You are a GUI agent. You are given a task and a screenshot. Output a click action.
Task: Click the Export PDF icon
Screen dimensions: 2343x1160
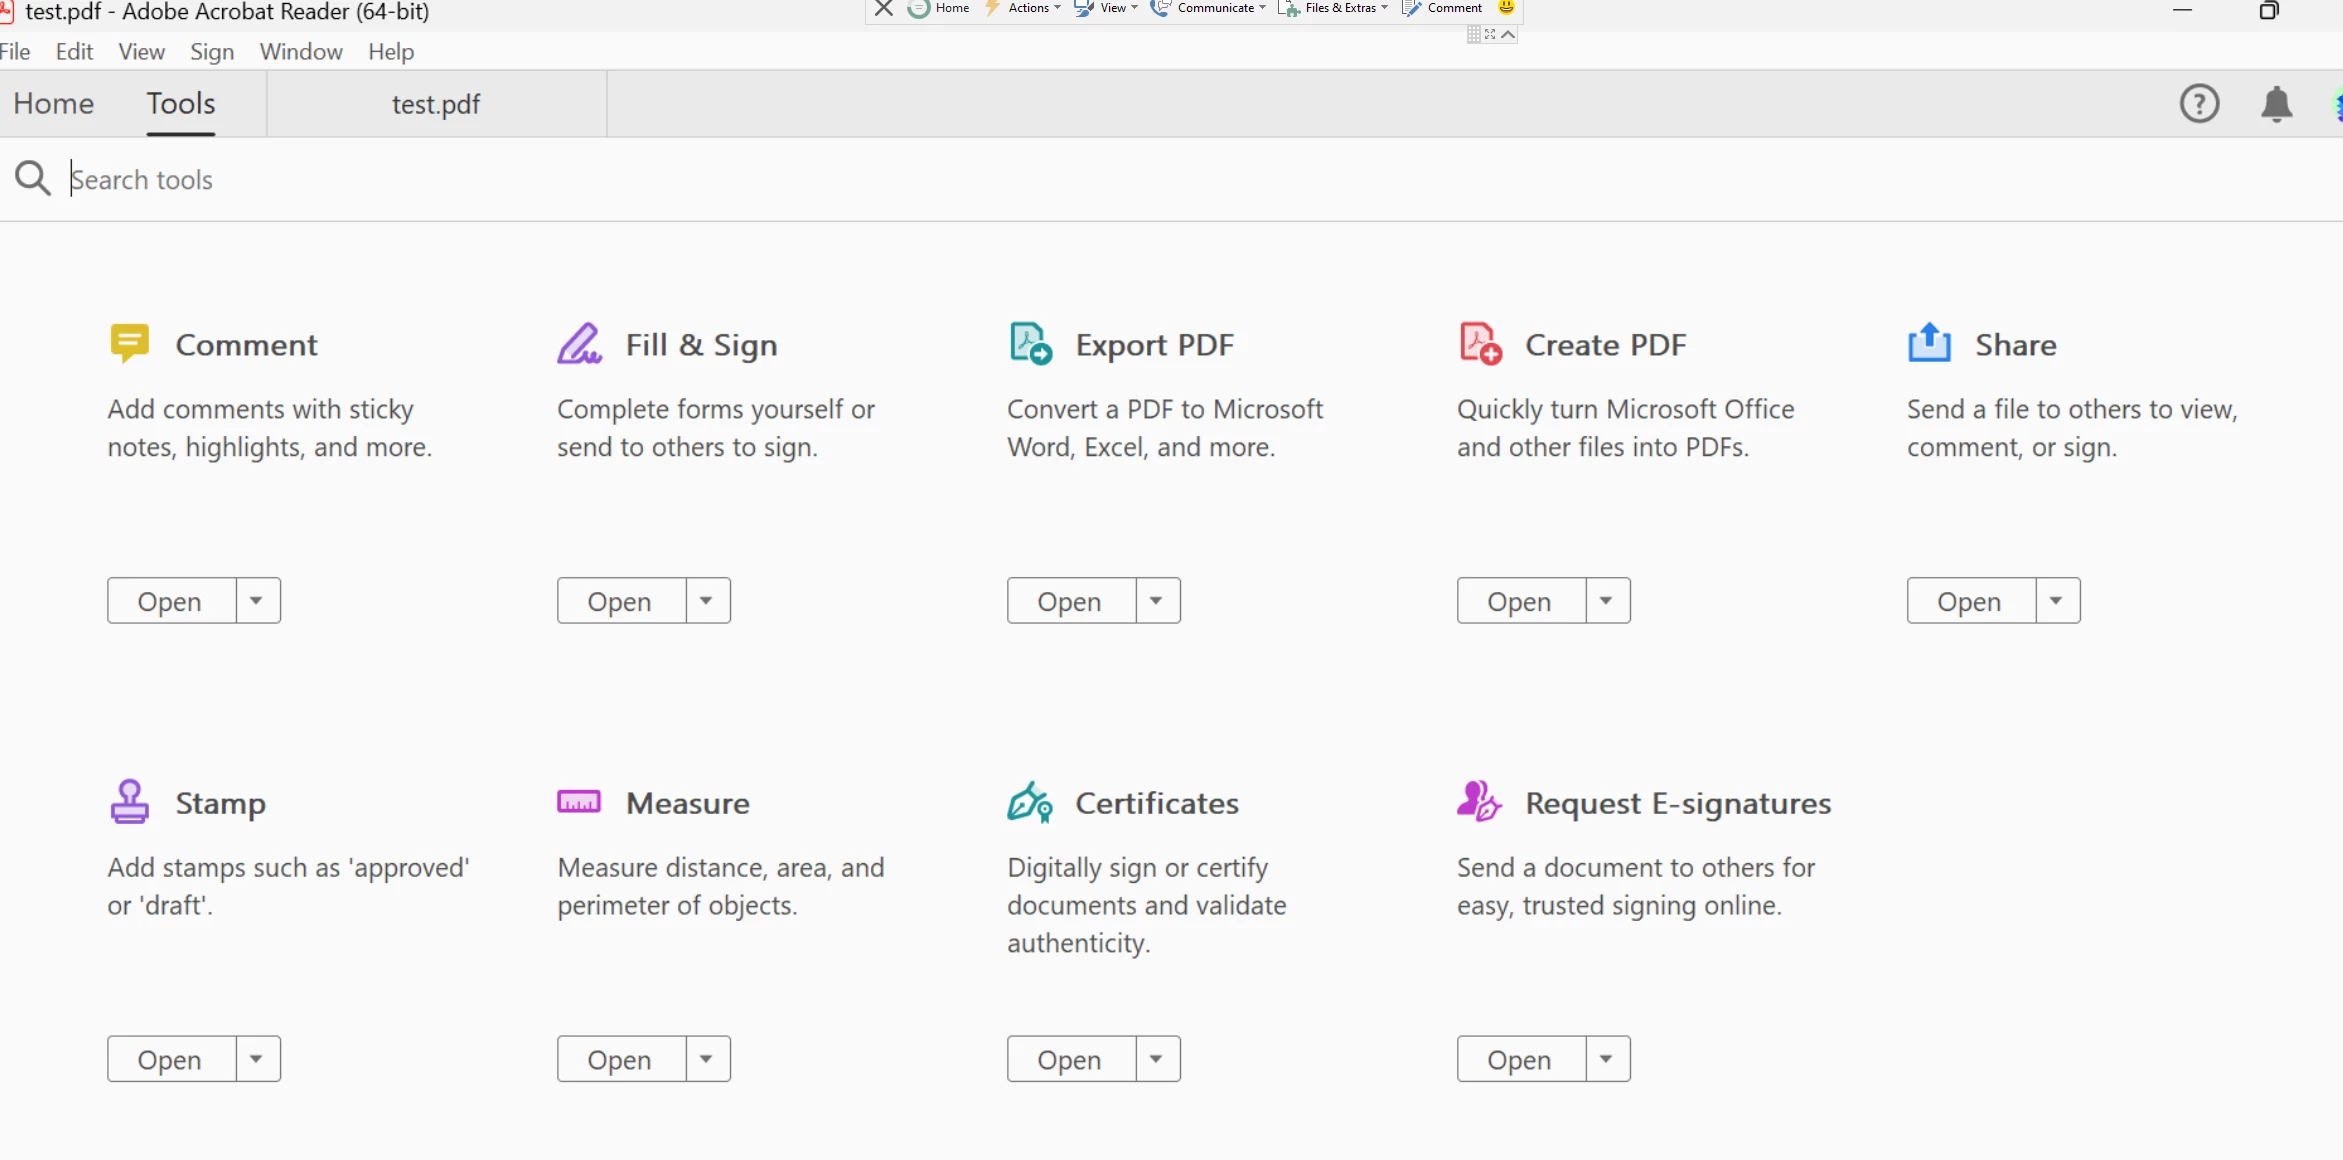pyautogui.click(x=1030, y=343)
